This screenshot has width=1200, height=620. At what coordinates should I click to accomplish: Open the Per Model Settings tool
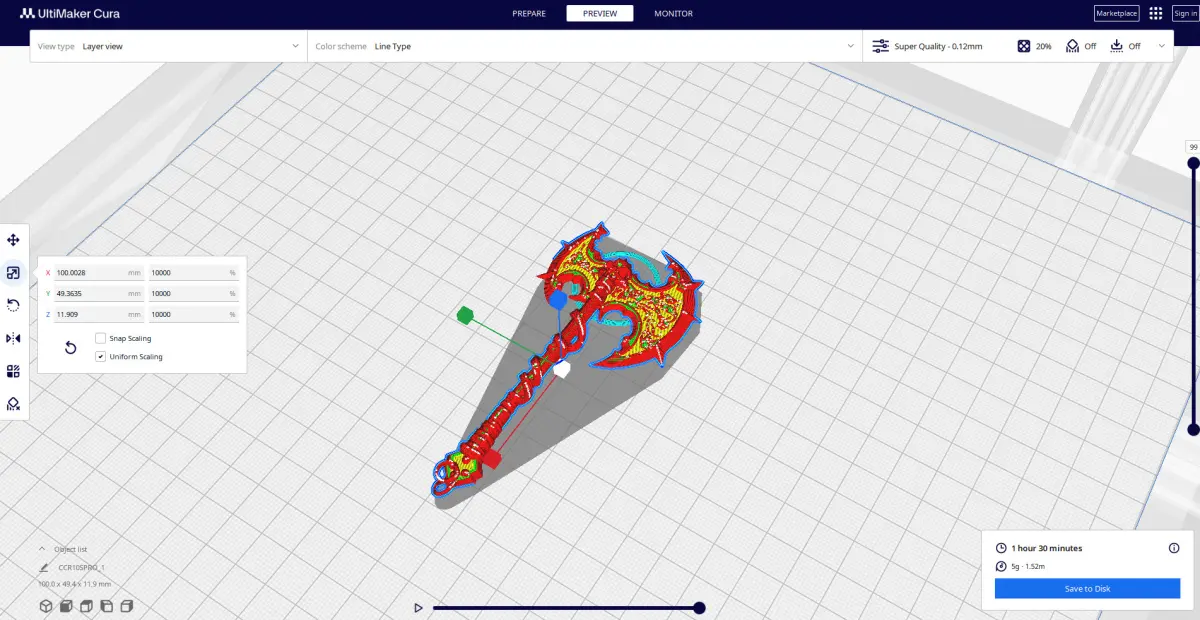(13, 371)
